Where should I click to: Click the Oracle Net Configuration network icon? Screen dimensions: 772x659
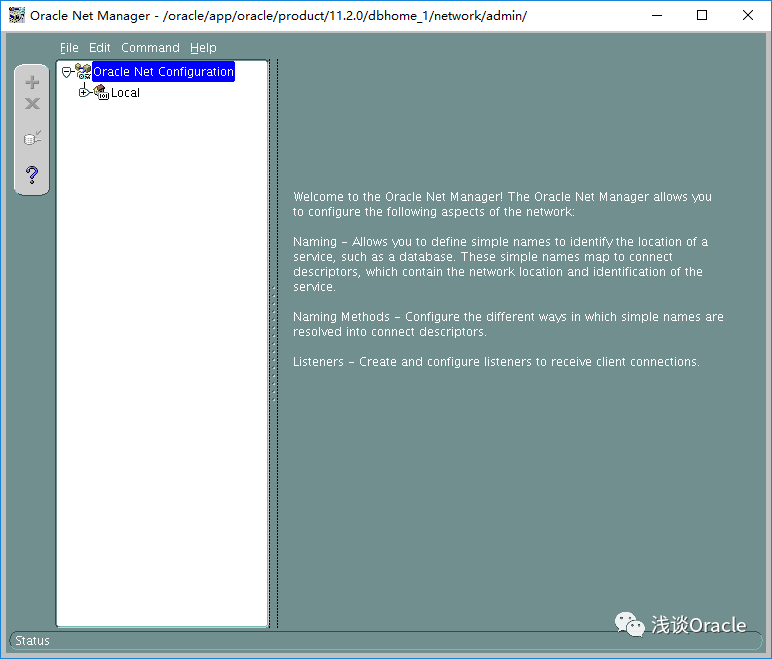pos(83,71)
